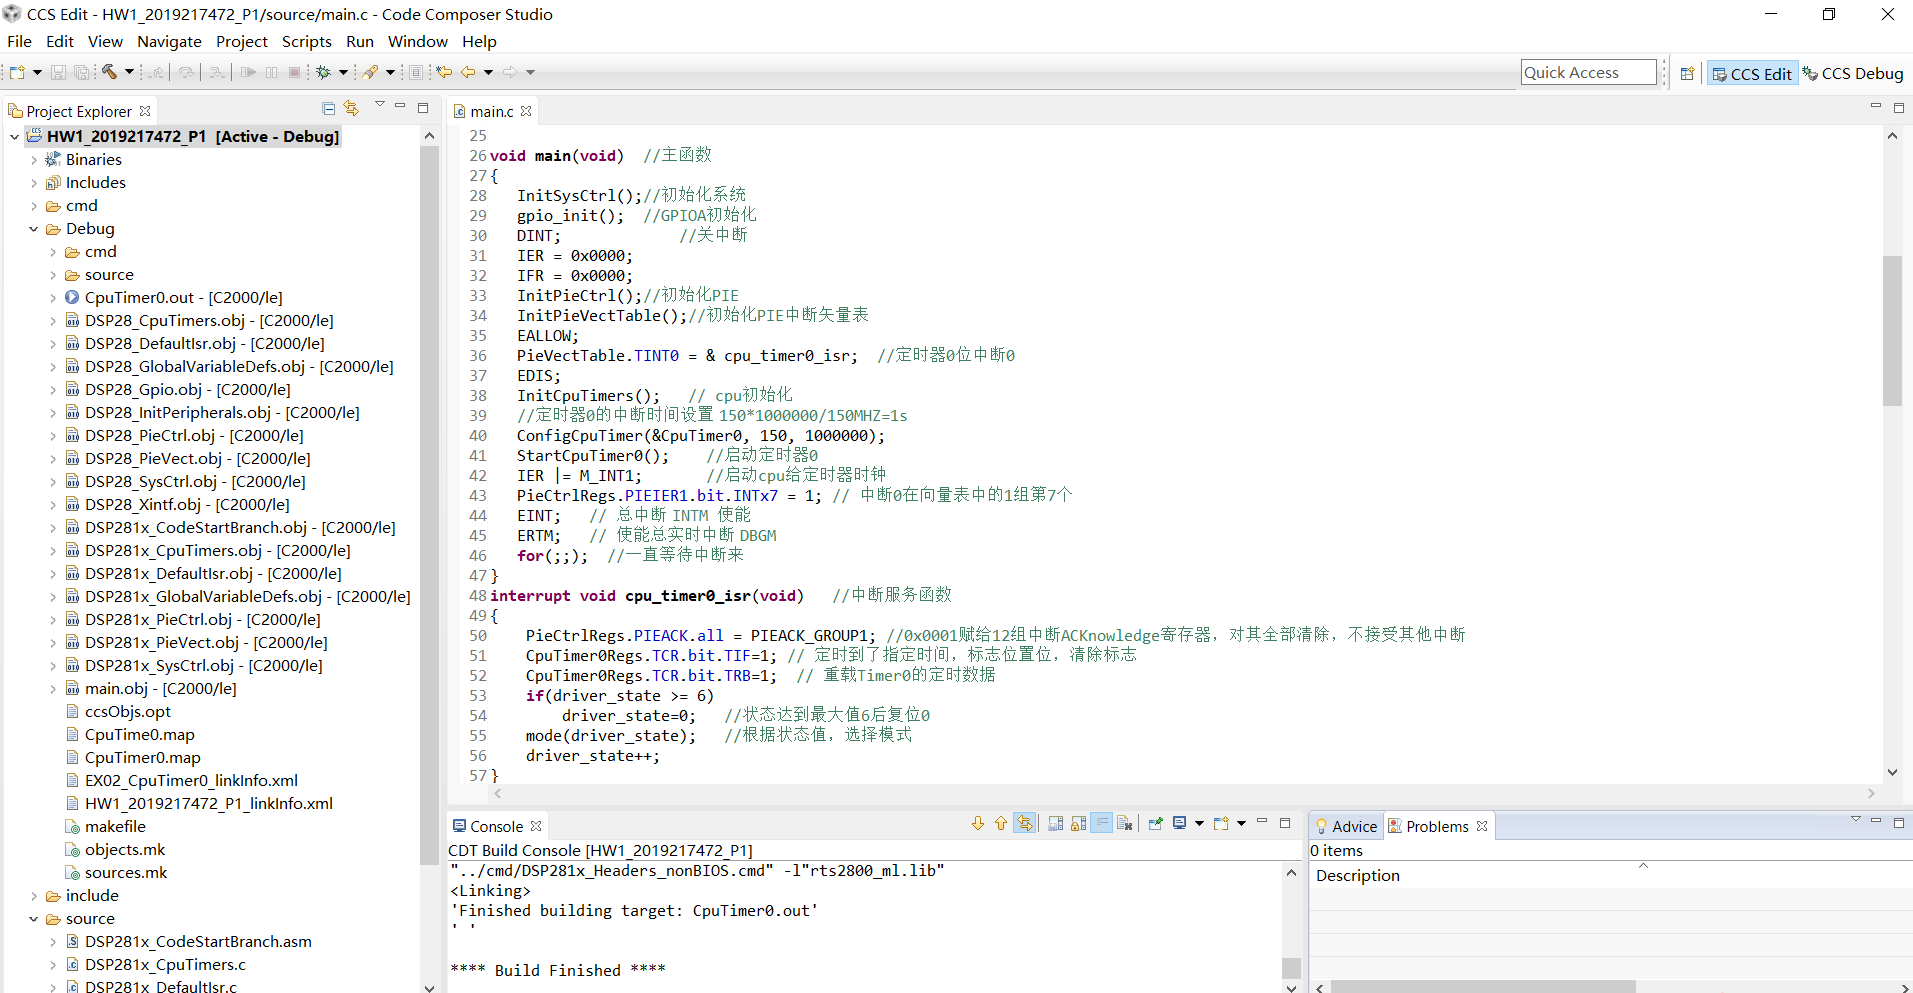Collapse All in Project Explorer
Viewport: 1913px width, 993px height.
328,108
